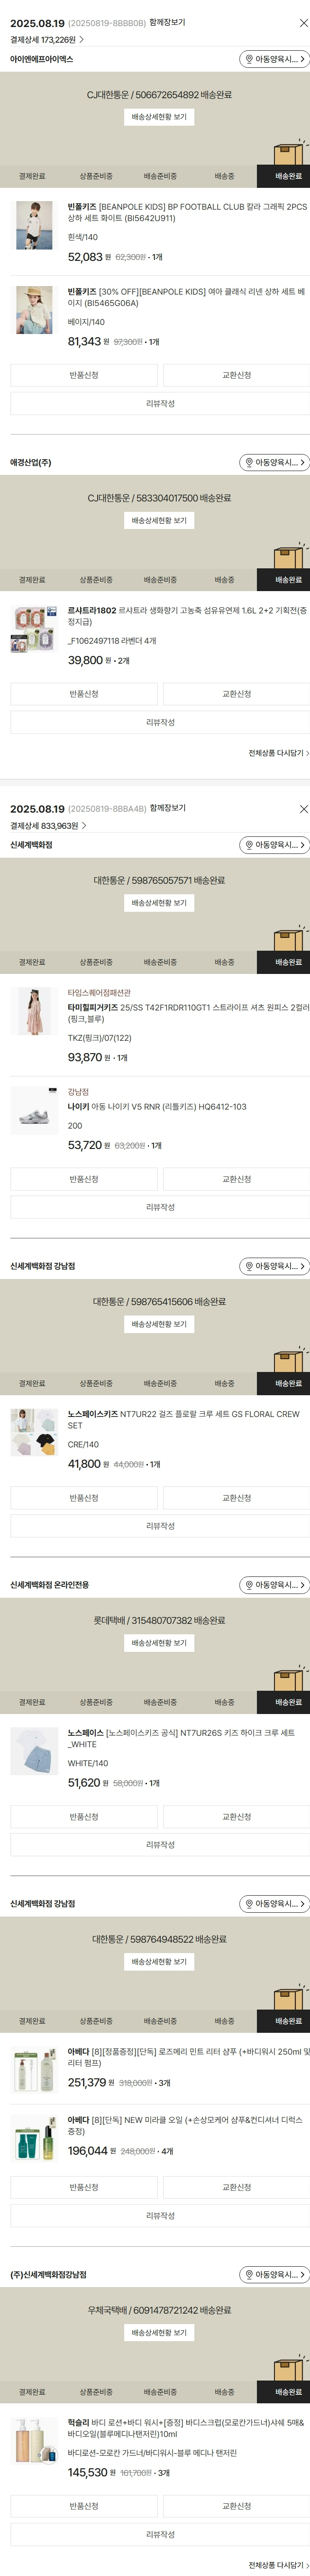Tap location pin for 신세계백화점 온라인전용 seller

pos(248,1585)
